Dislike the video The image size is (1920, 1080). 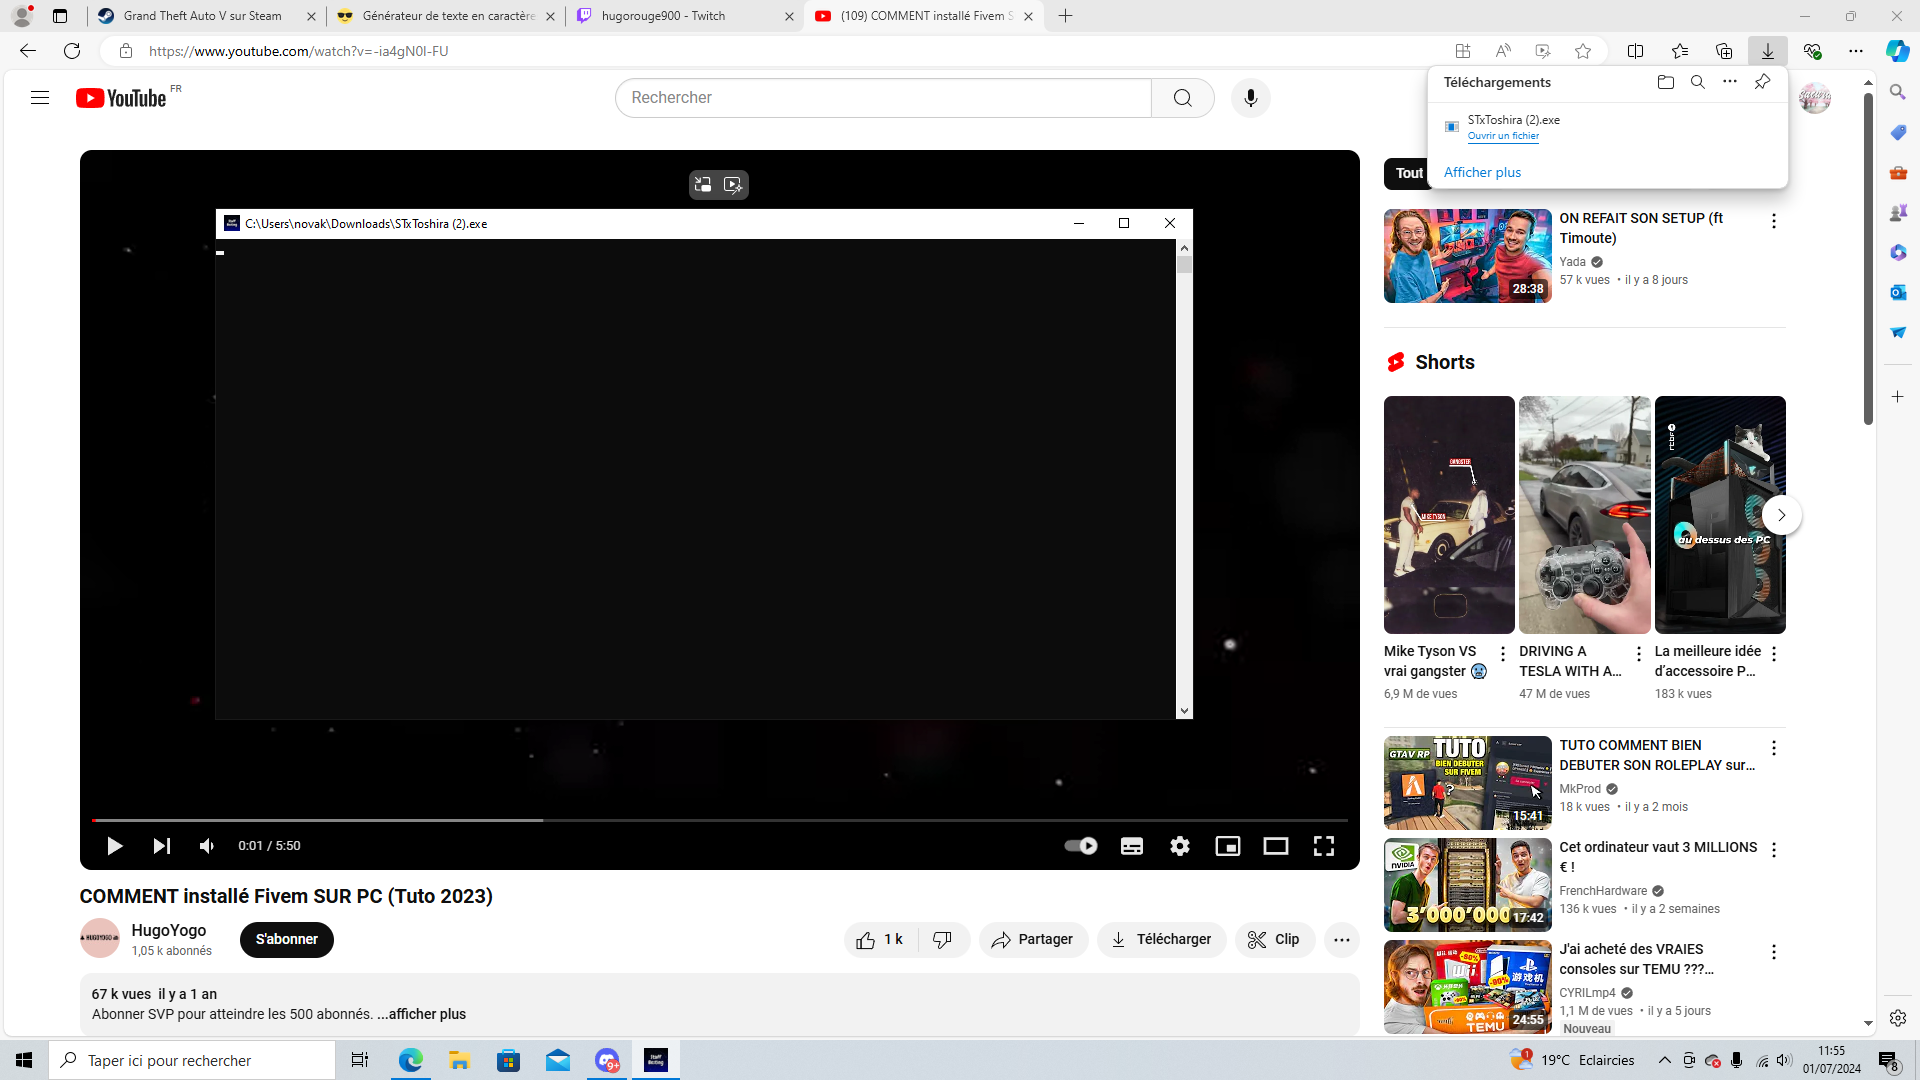click(943, 940)
